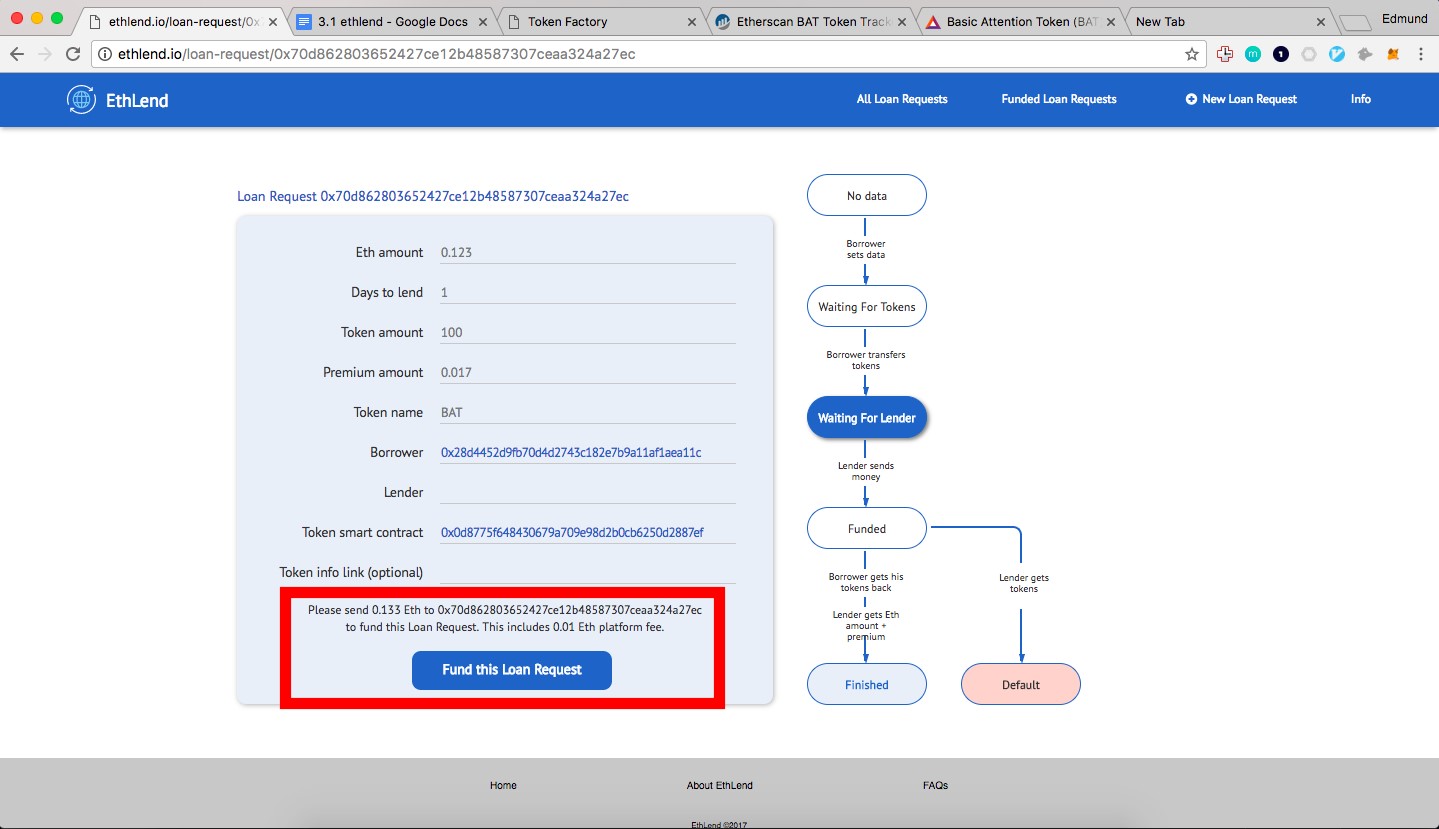Open the Loan Request 0x70d8… heading link

pos(433,196)
